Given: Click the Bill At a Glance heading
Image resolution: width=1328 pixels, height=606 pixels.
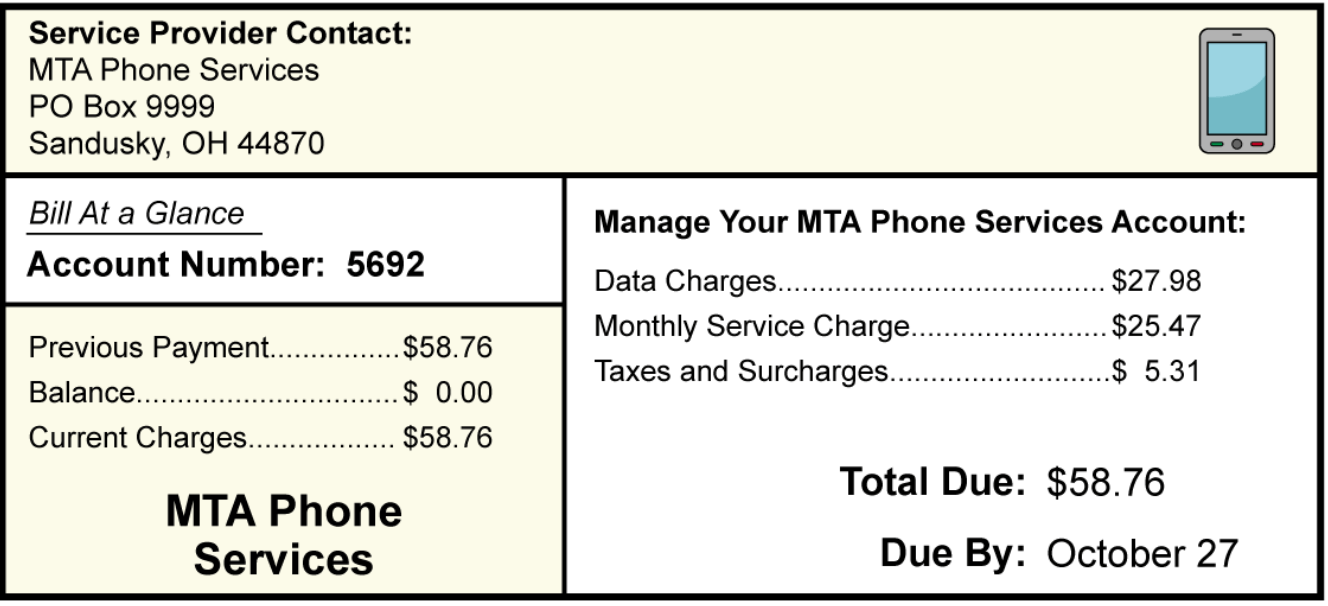Looking at the screenshot, I should point(136,213).
